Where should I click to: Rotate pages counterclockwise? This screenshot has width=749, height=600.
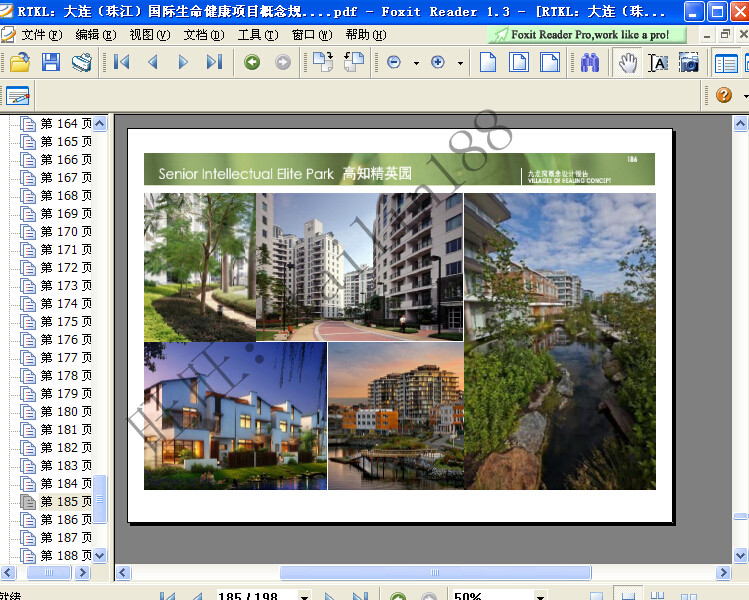pos(354,62)
